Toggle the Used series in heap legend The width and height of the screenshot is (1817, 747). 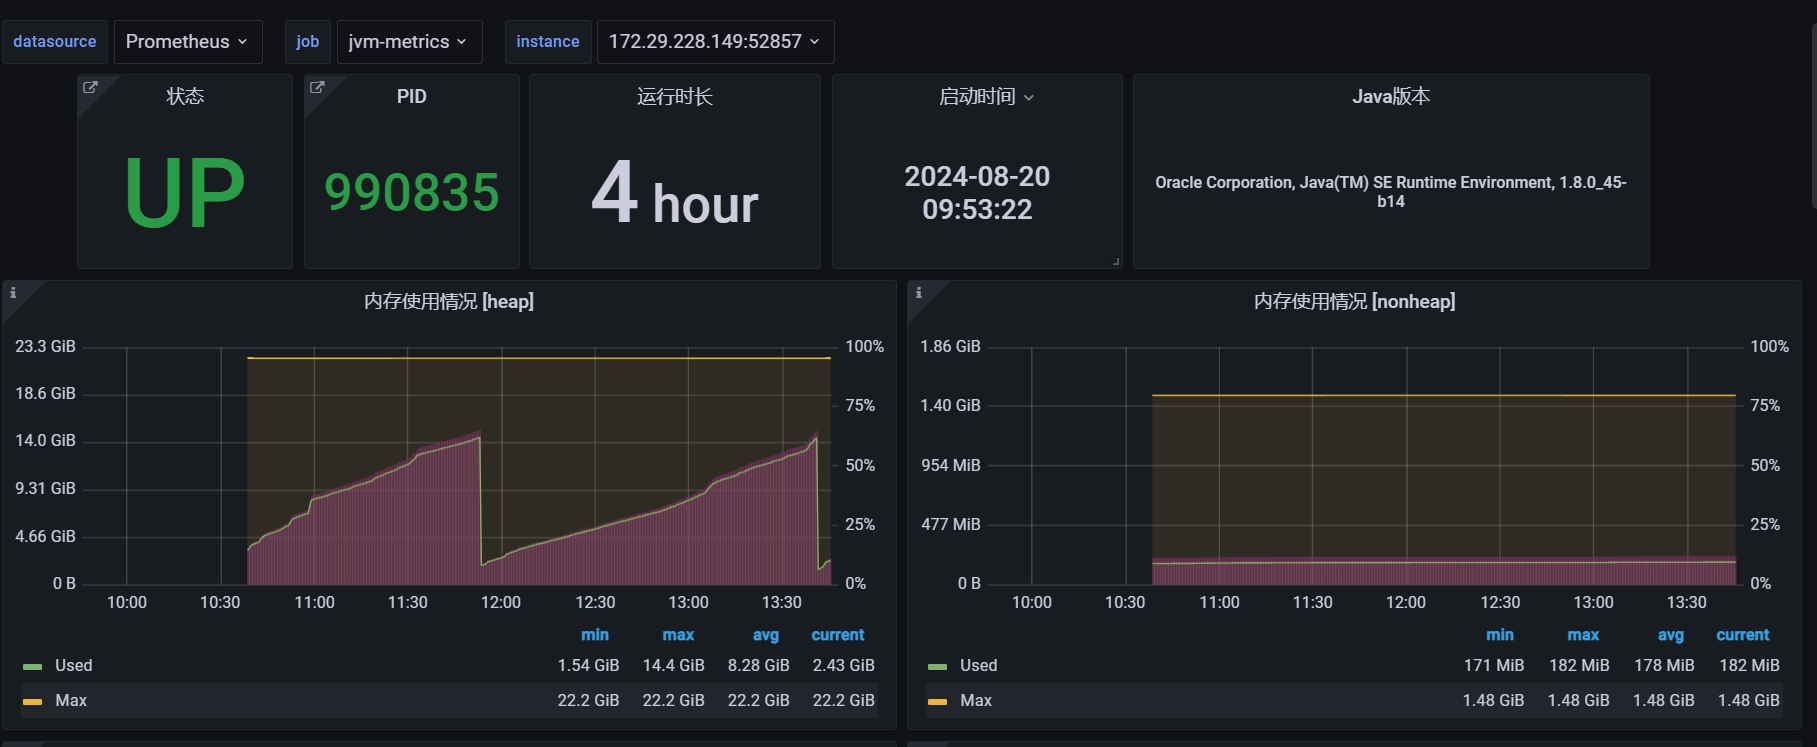[x=73, y=666]
